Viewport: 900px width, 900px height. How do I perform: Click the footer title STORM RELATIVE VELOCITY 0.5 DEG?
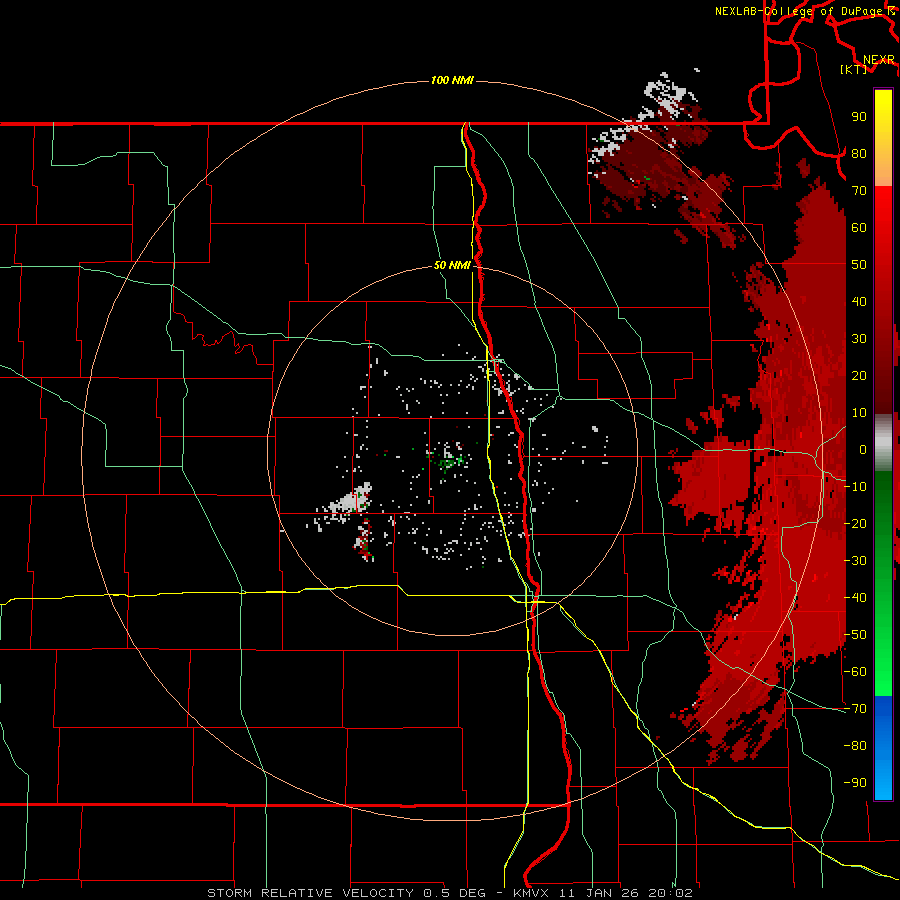point(346,893)
